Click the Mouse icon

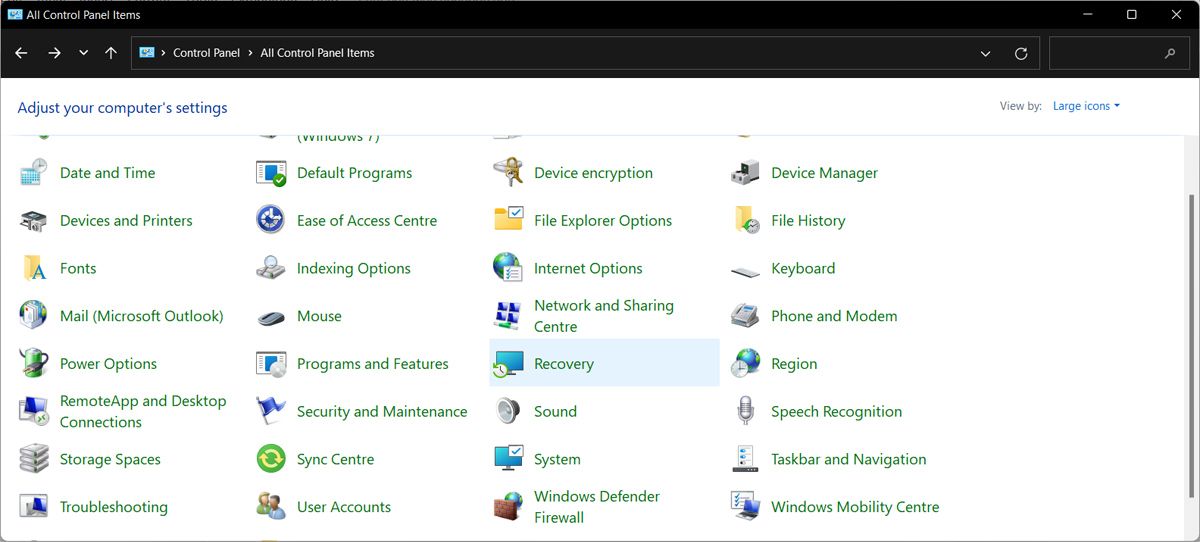[x=271, y=316]
